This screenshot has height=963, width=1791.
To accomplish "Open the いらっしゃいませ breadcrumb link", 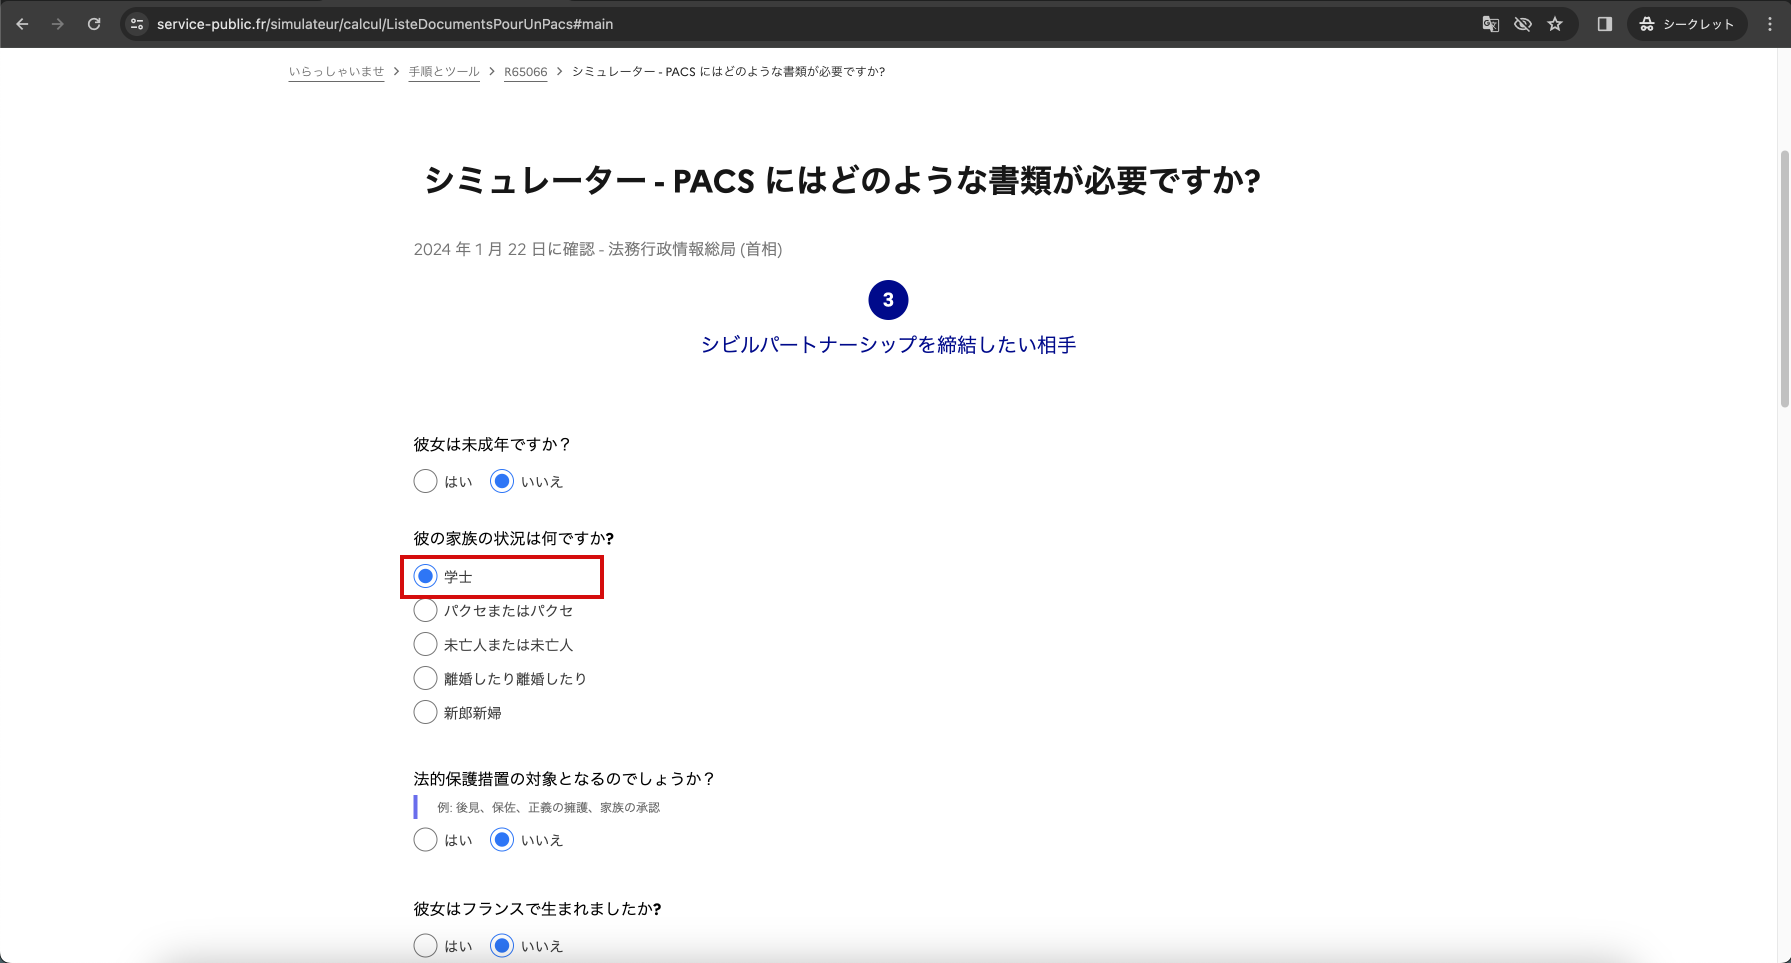I will [336, 72].
